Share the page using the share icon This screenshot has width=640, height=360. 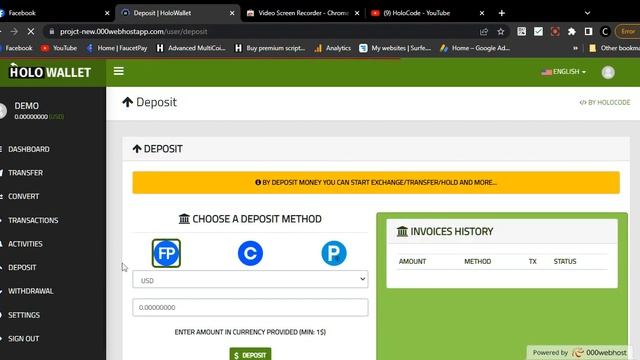tap(484, 31)
